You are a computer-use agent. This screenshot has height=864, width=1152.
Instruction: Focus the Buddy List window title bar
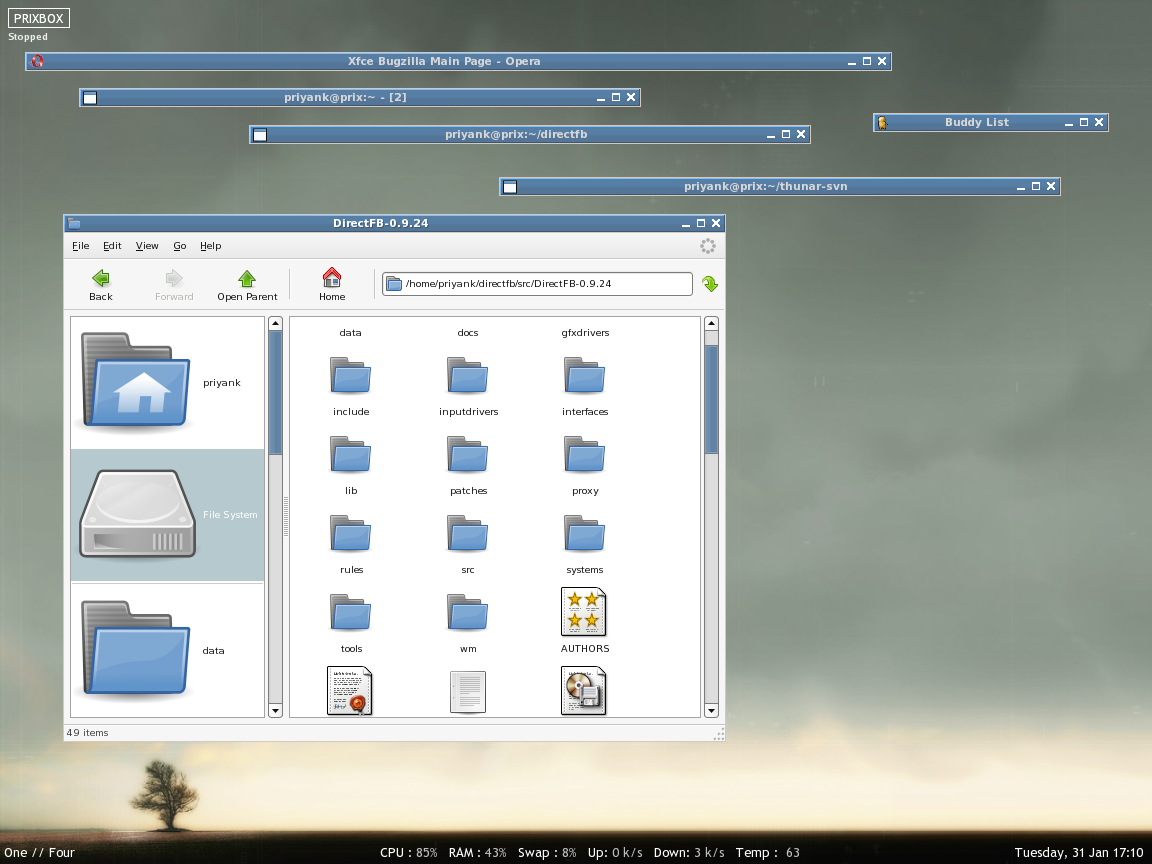click(x=976, y=123)
